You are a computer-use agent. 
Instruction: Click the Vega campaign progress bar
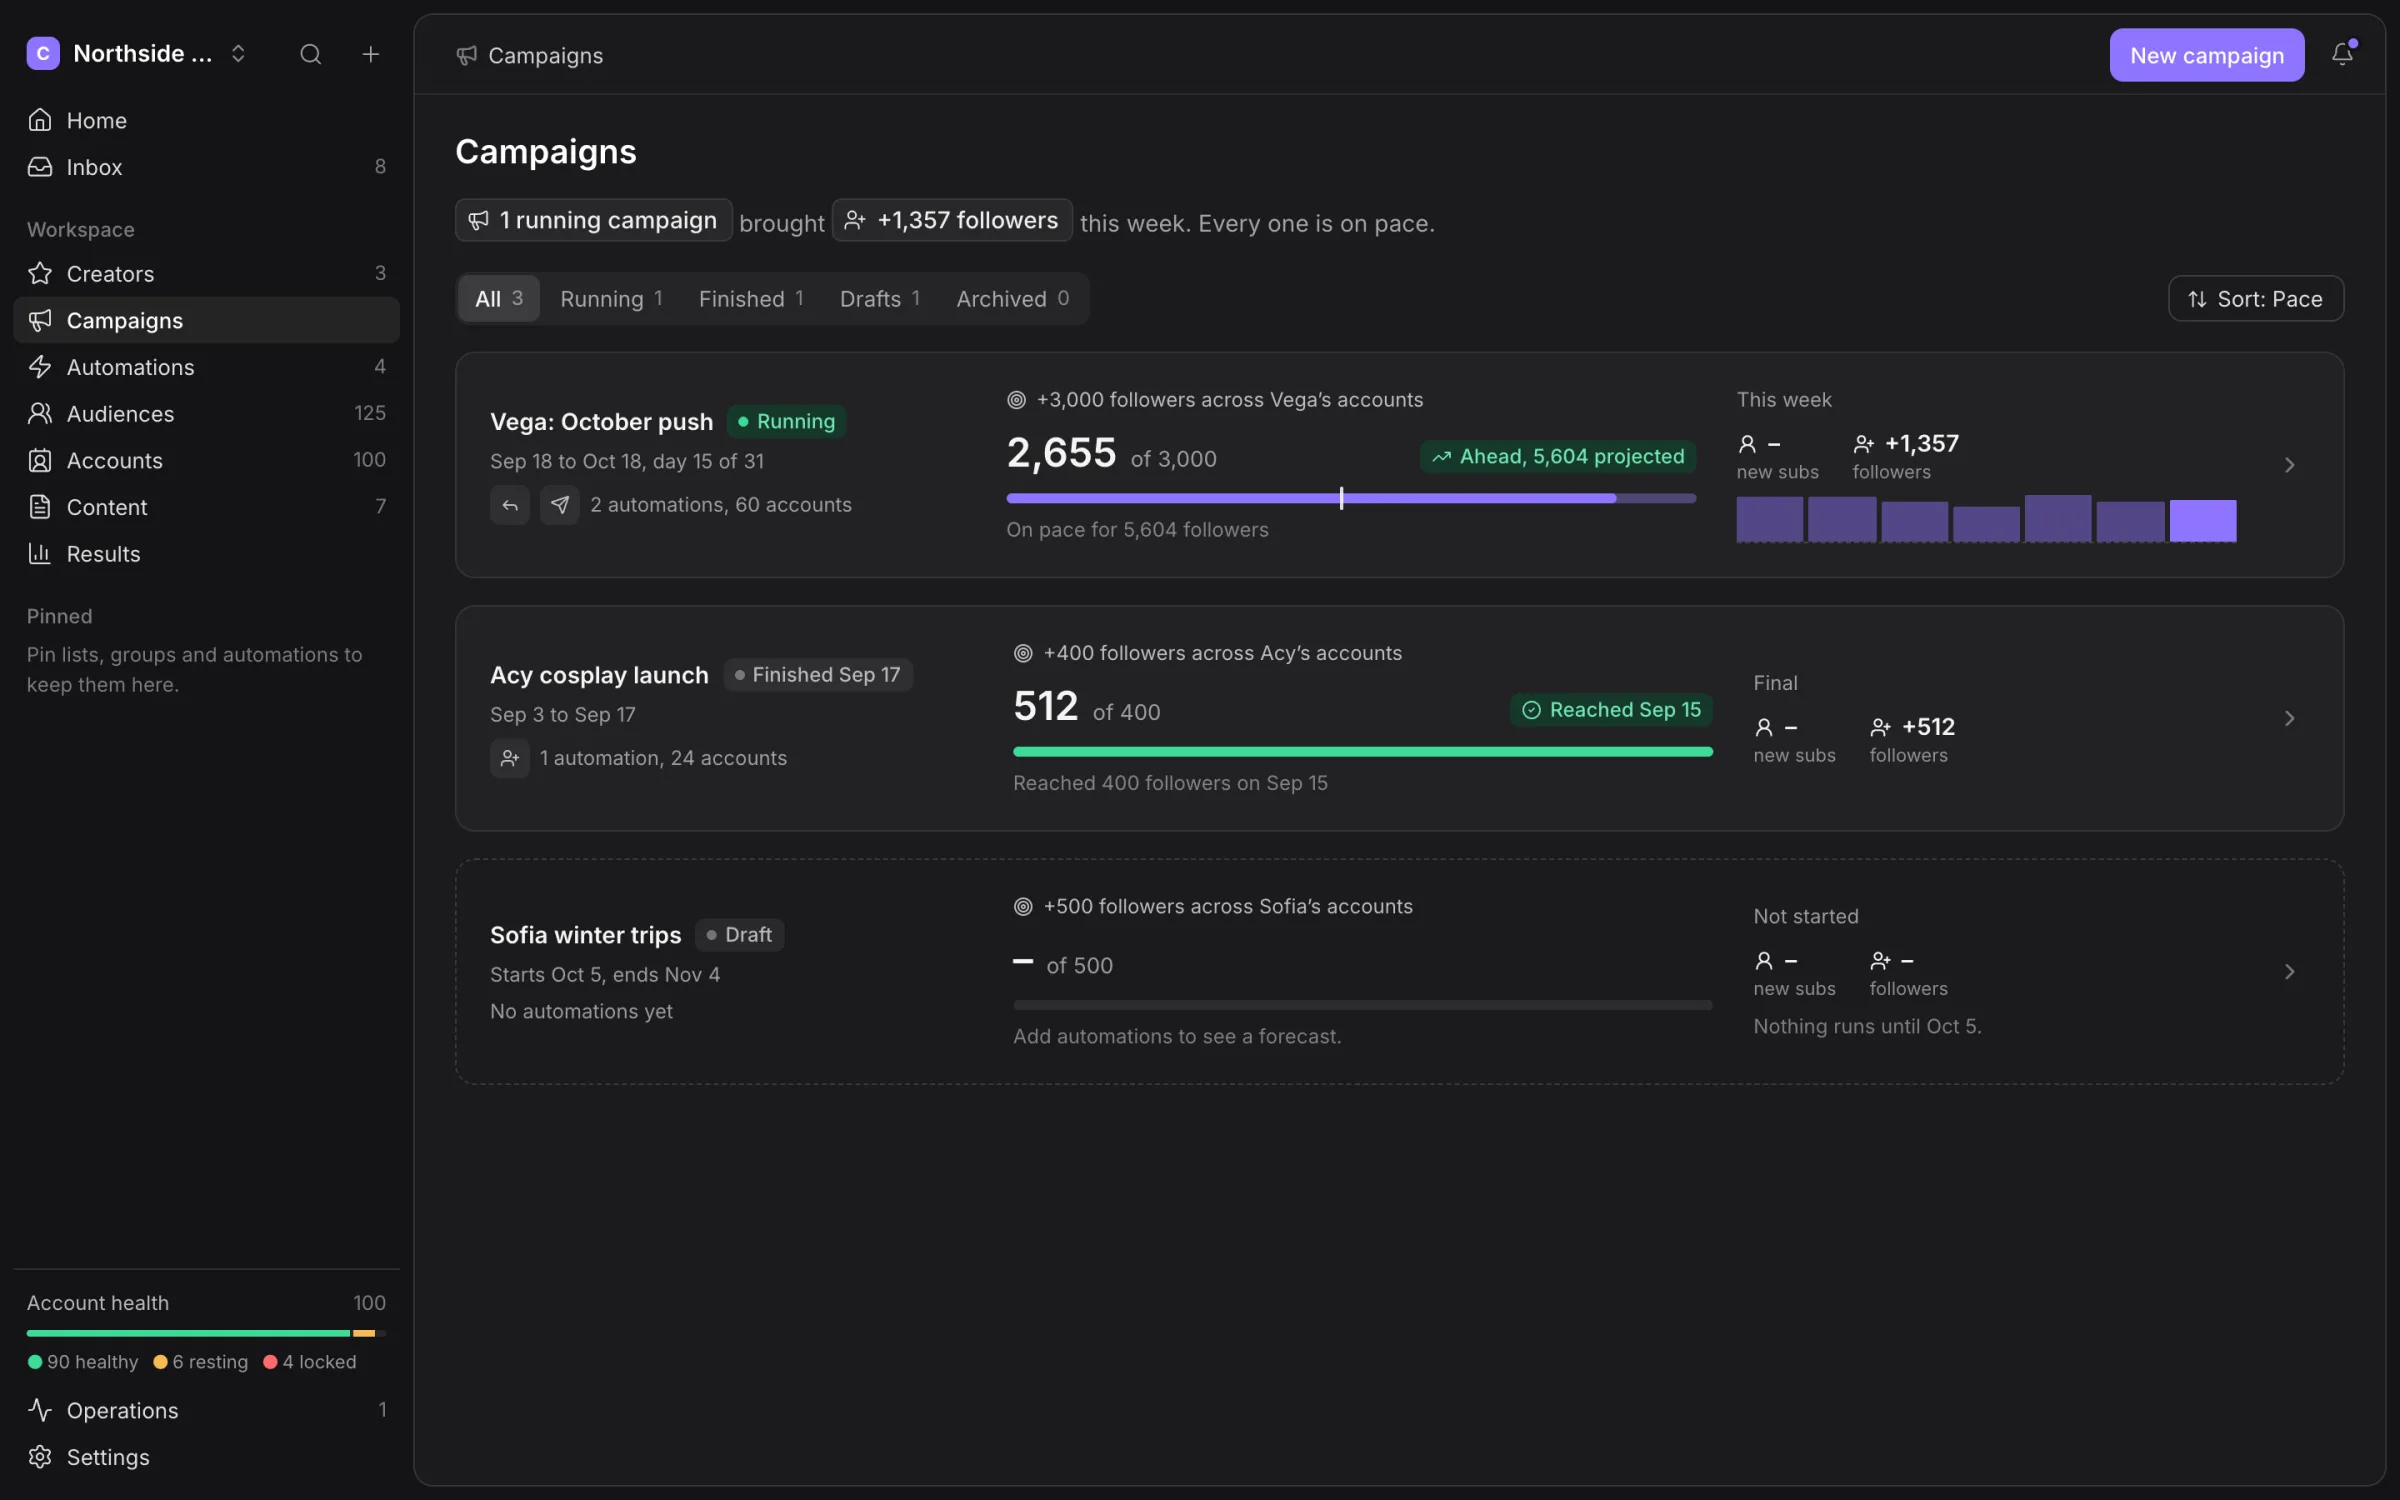click(x=1351, y=498)
